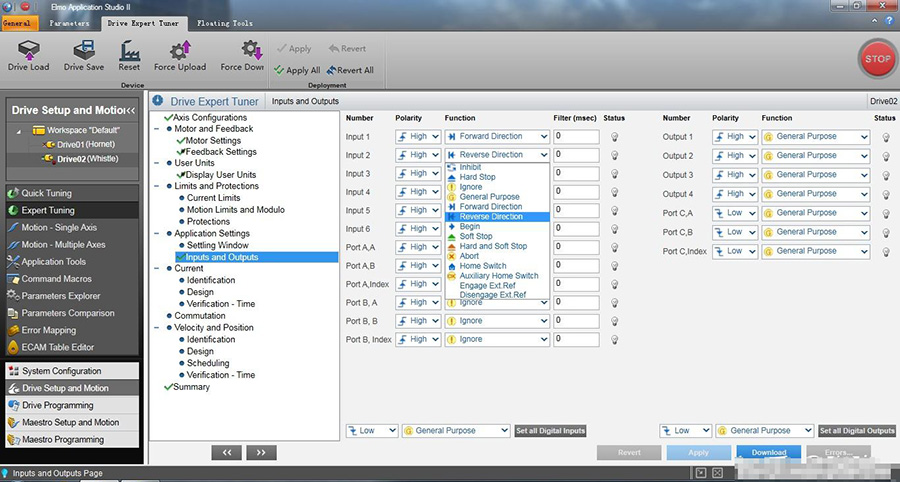Click the Reset drive icon

click(129, 50)
